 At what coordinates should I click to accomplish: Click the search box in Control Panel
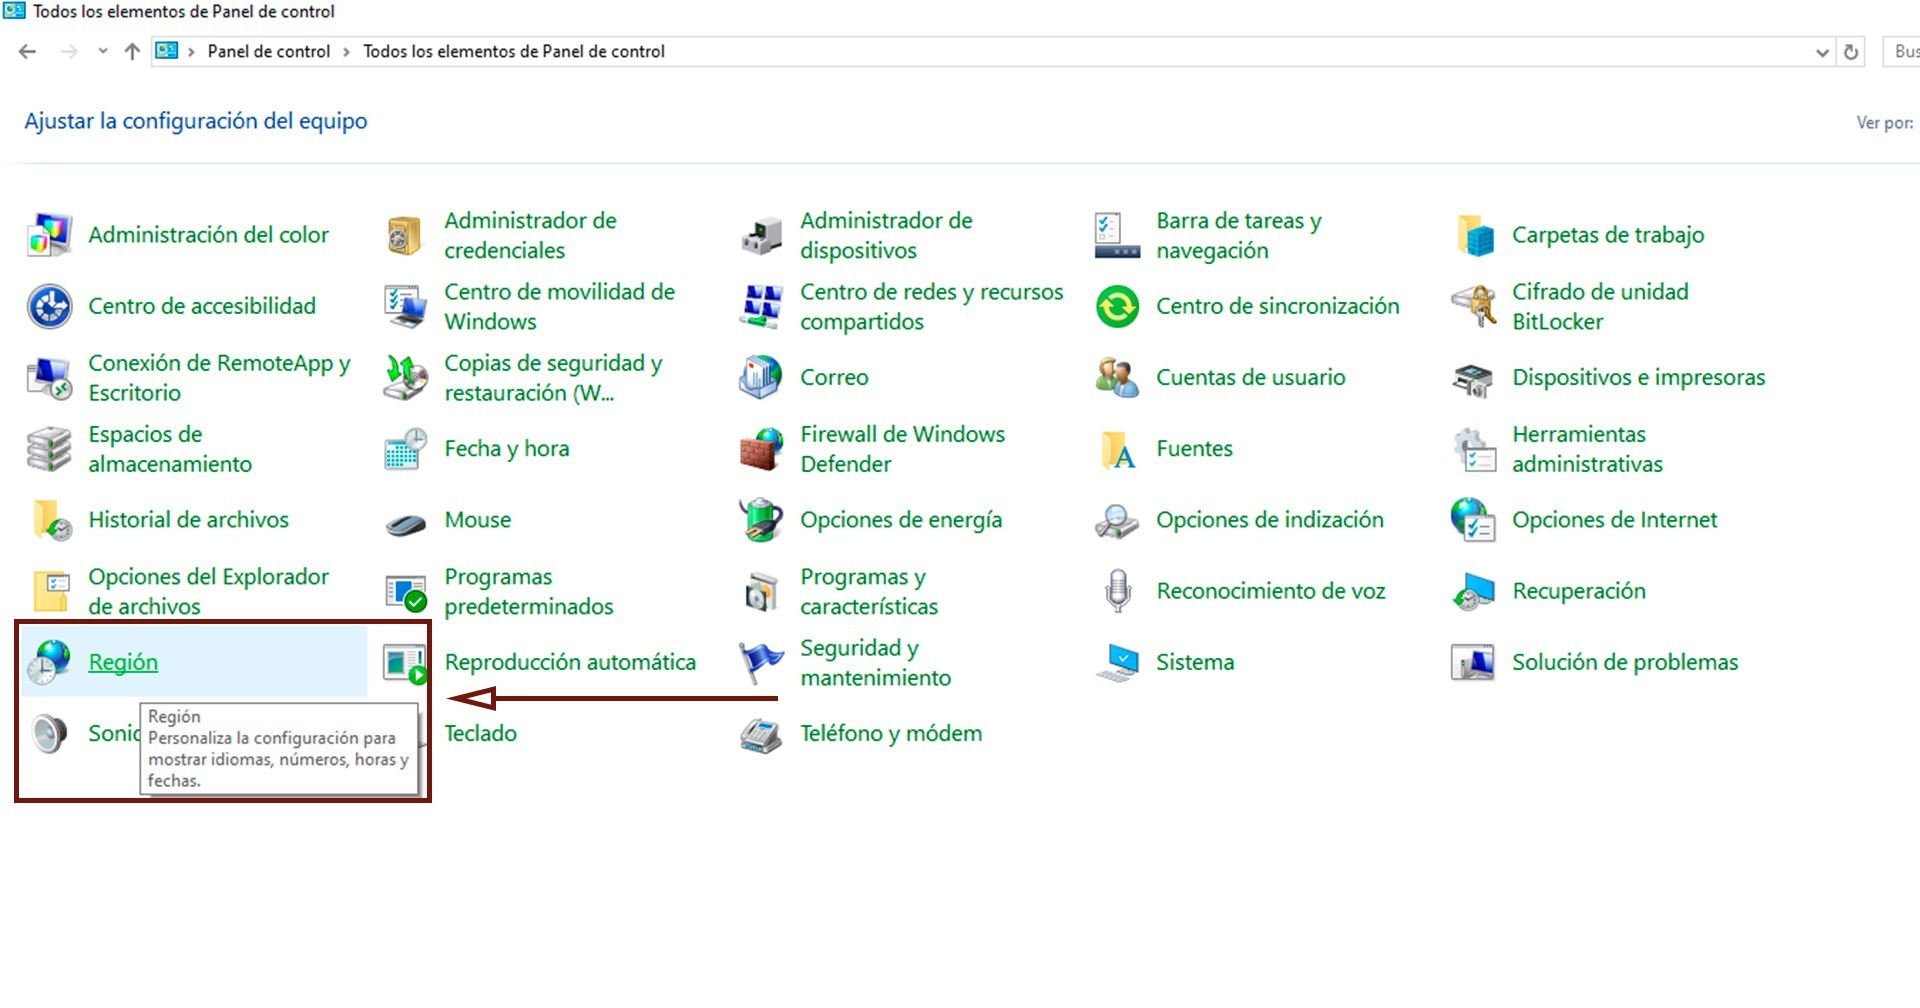[1903, 52]
